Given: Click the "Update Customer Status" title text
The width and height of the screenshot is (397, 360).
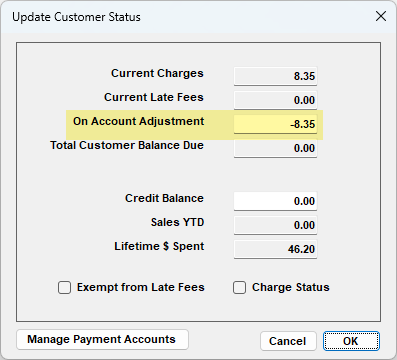Looking at the screenshot, I should pyautogui.click(x=76, y=17).
